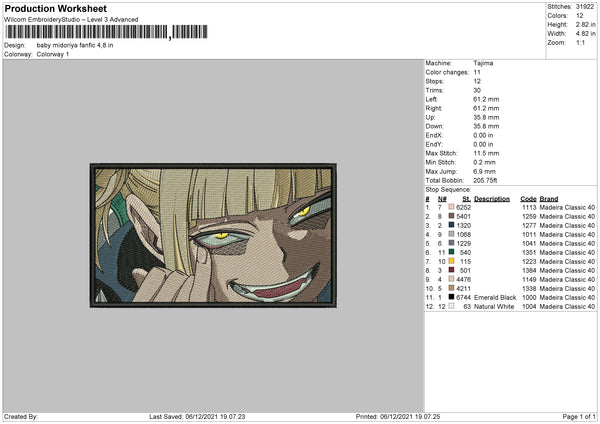Viewport: 600px width, 424px height.
Task: Click the 'Description' column header
Action: [492, 199]
